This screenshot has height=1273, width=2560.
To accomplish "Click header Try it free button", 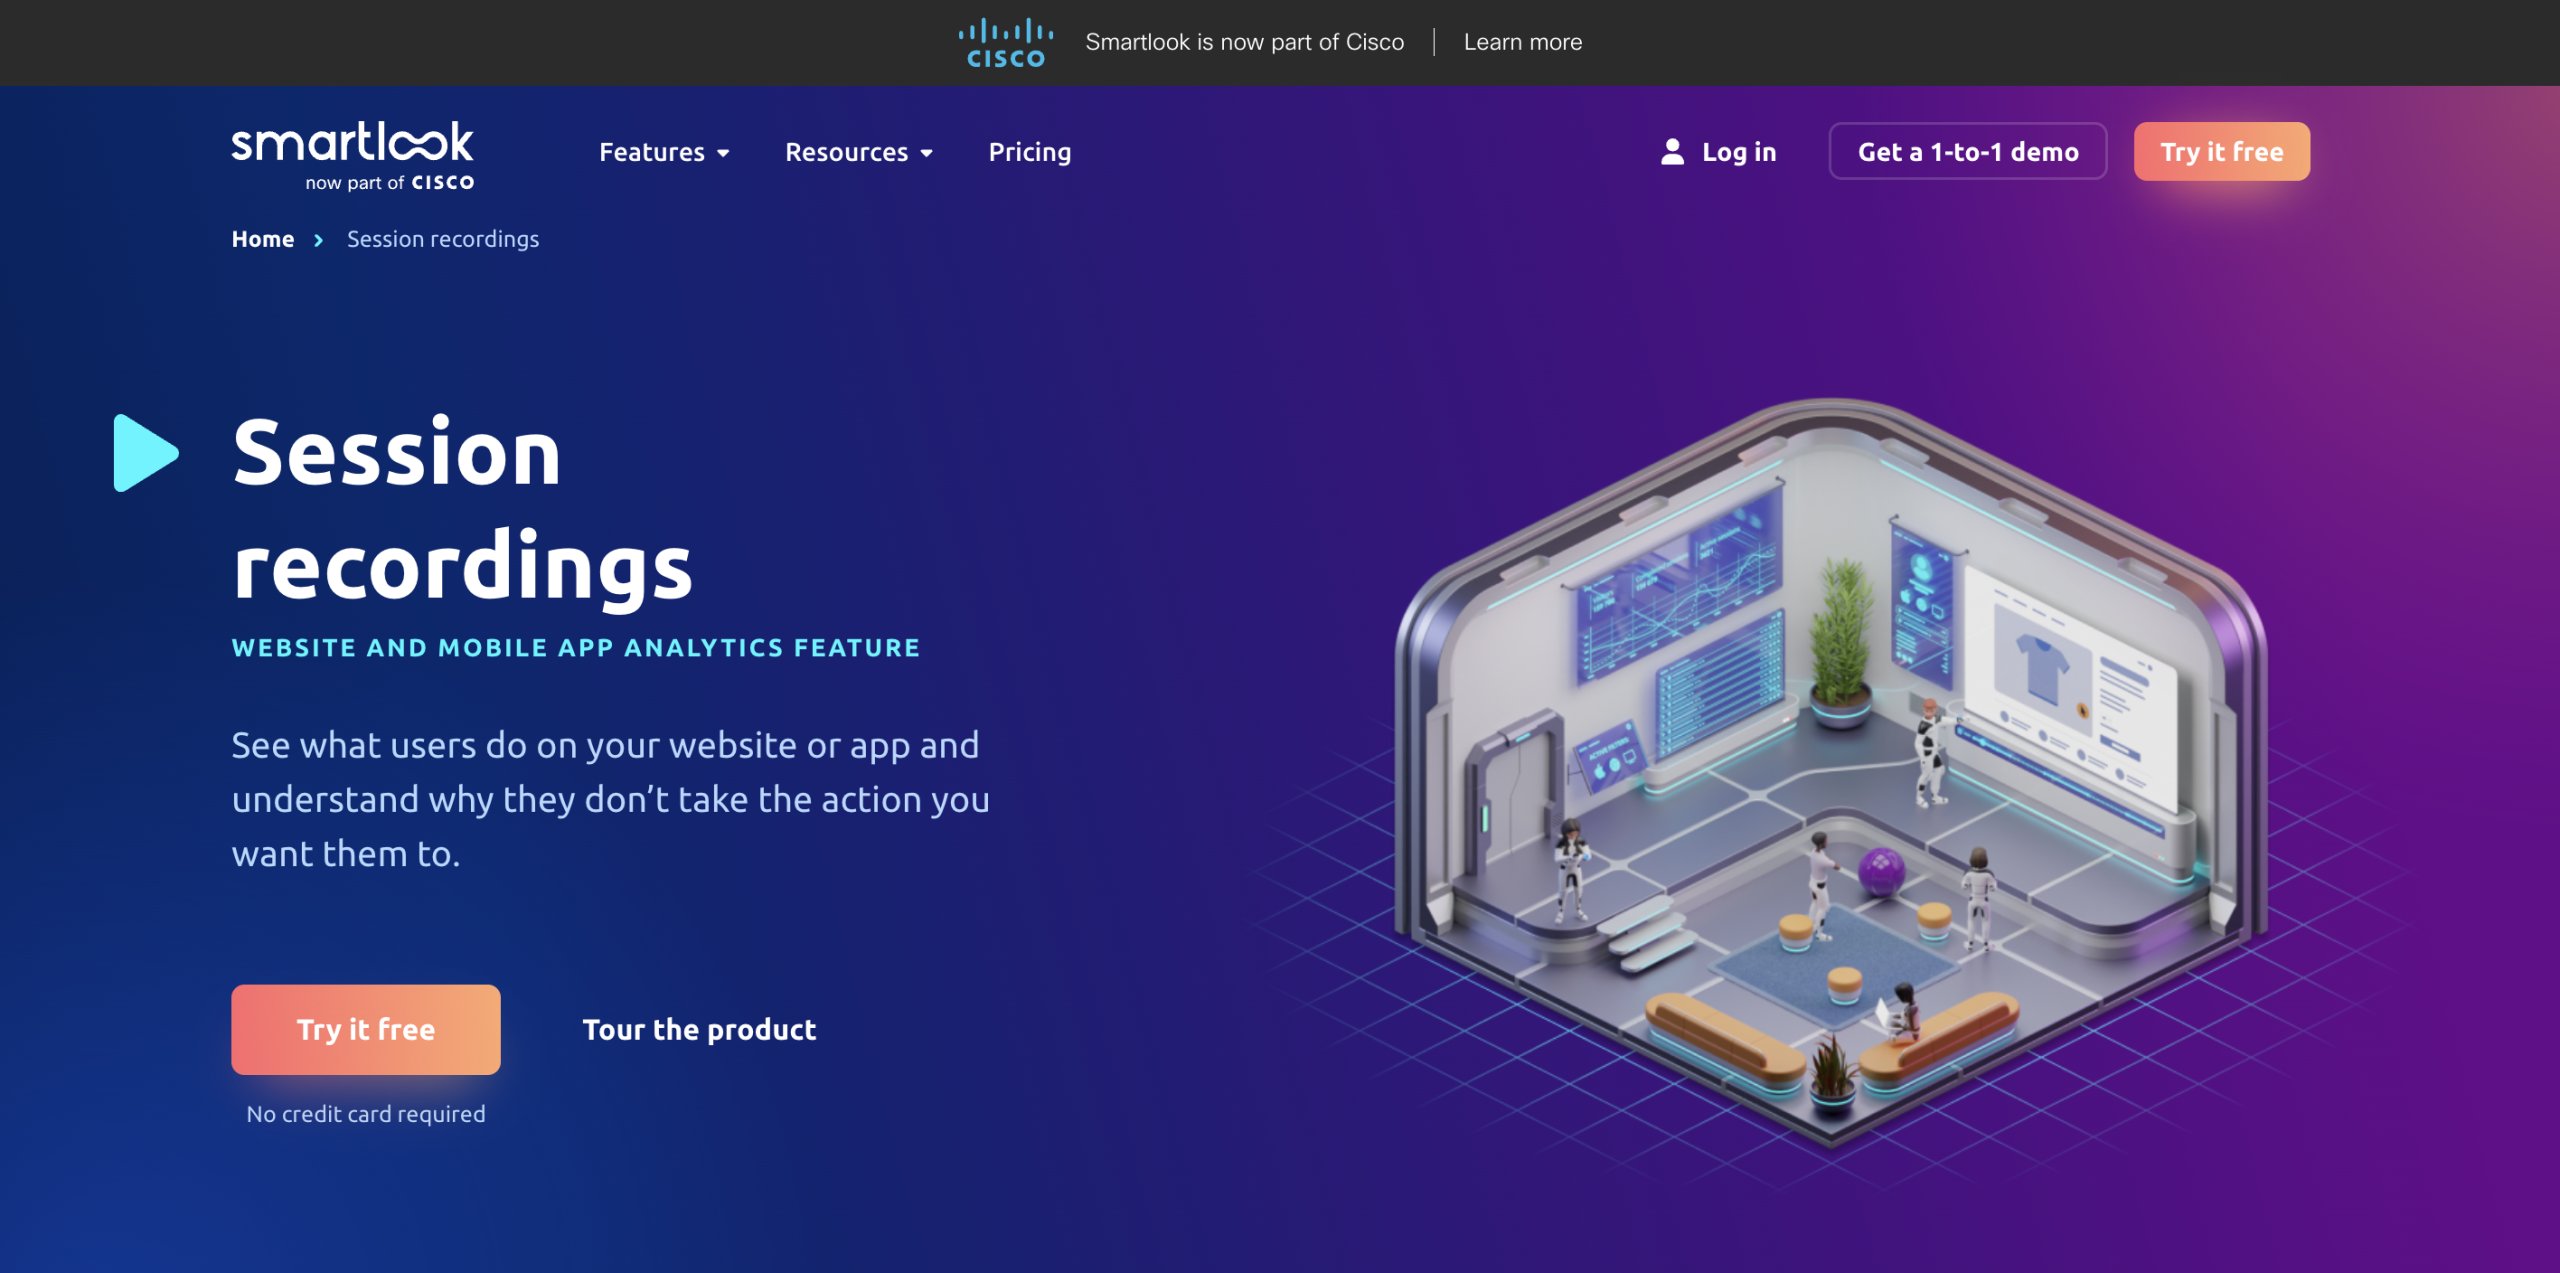I will [x=2221, y=152].
